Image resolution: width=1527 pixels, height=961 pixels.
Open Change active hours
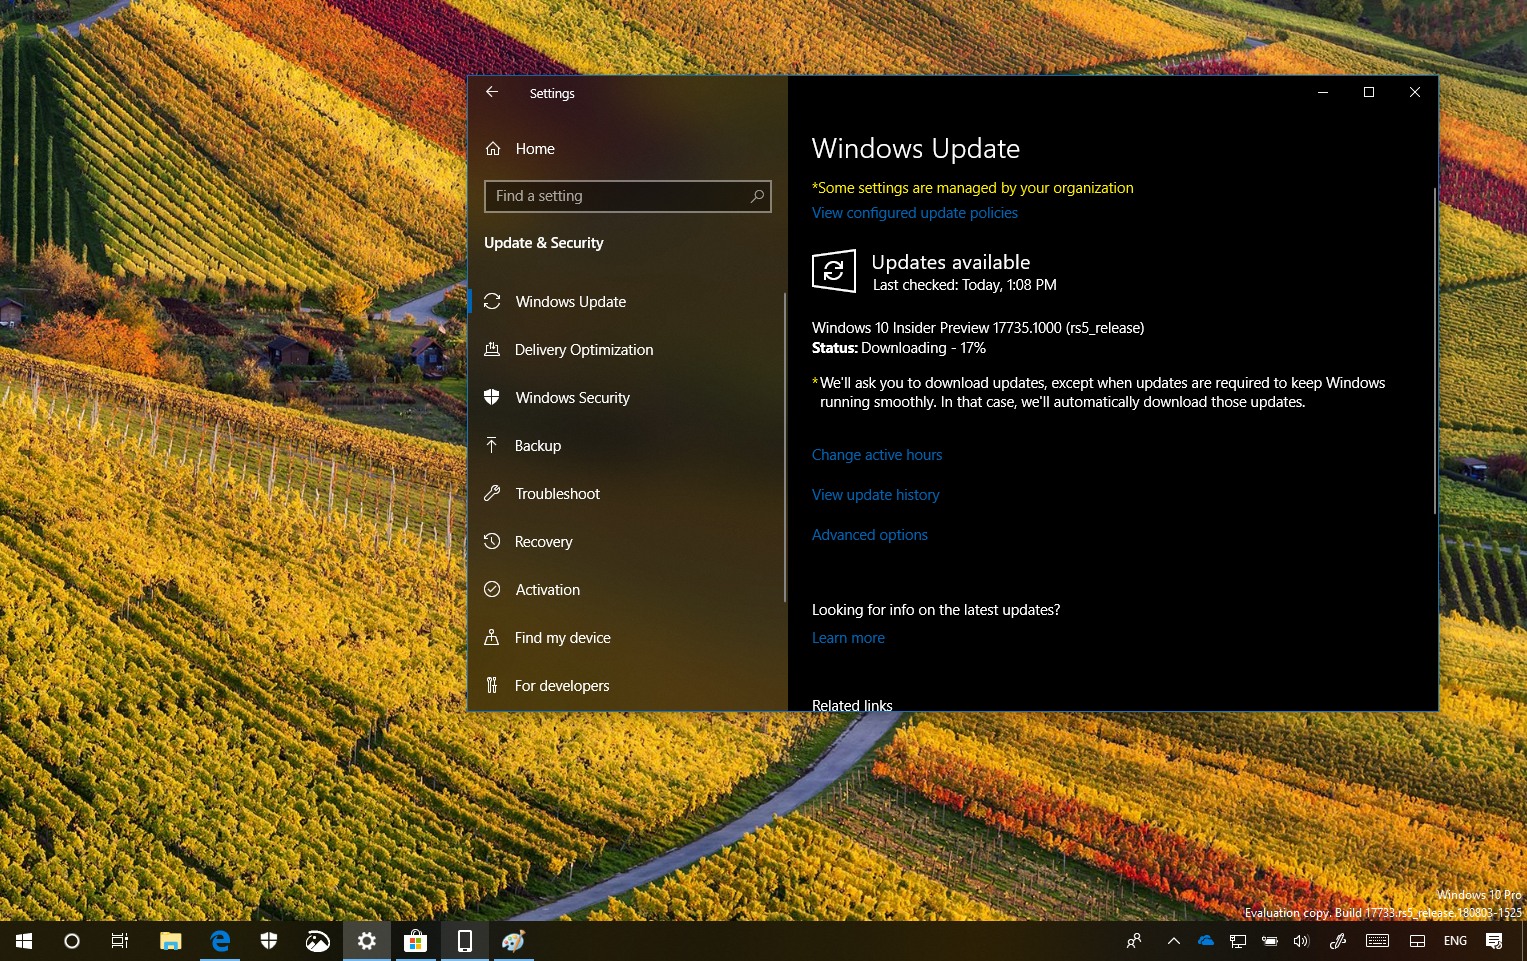[x=877, y=454]
